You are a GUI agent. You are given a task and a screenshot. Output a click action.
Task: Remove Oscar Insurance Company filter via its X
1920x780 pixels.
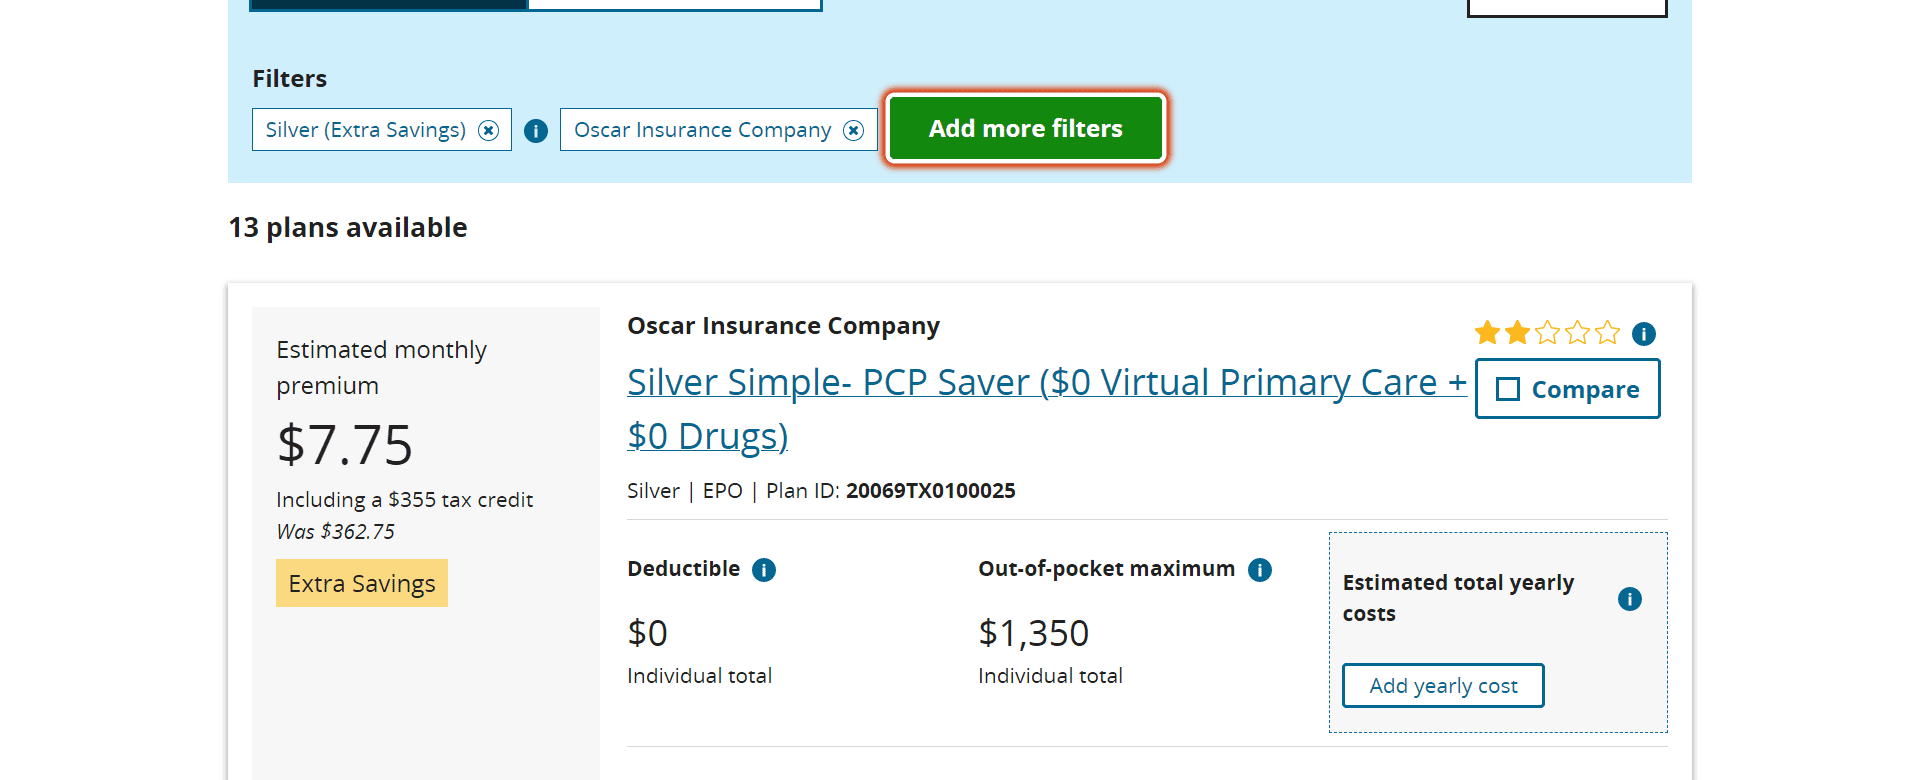tap(854, 131)
